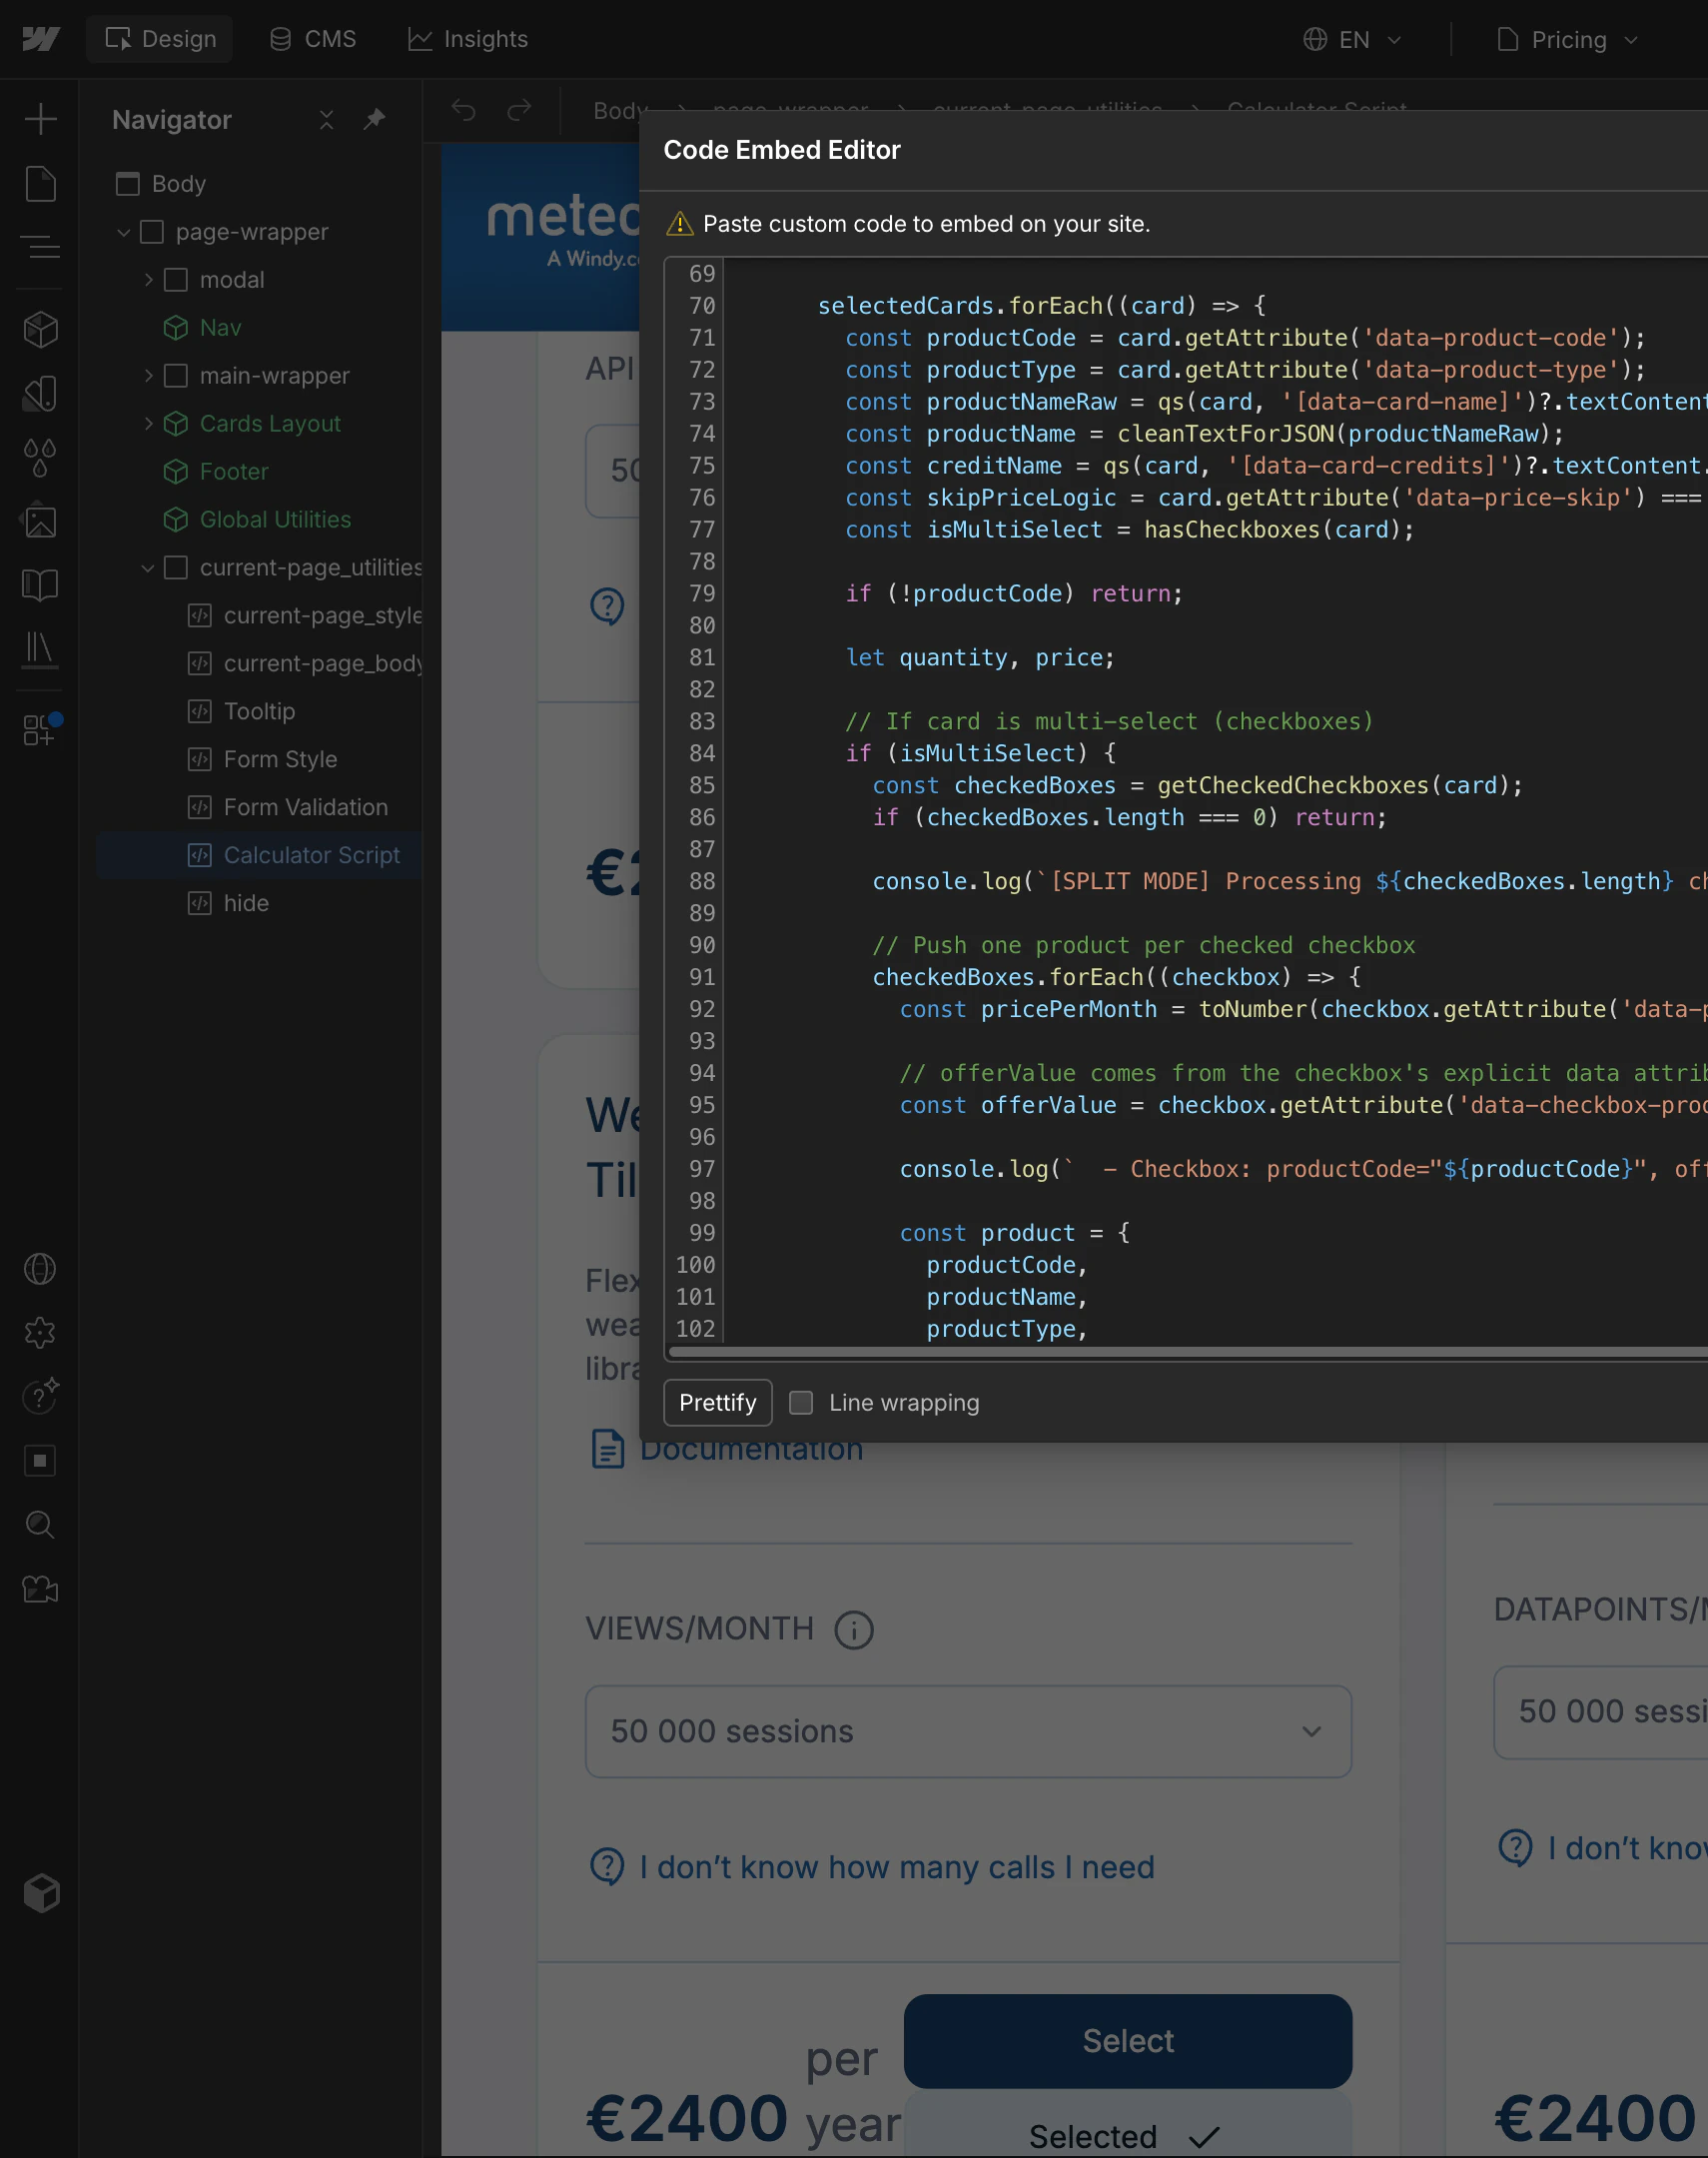Collapse the page-wrapper tree node

click(124, 232)
